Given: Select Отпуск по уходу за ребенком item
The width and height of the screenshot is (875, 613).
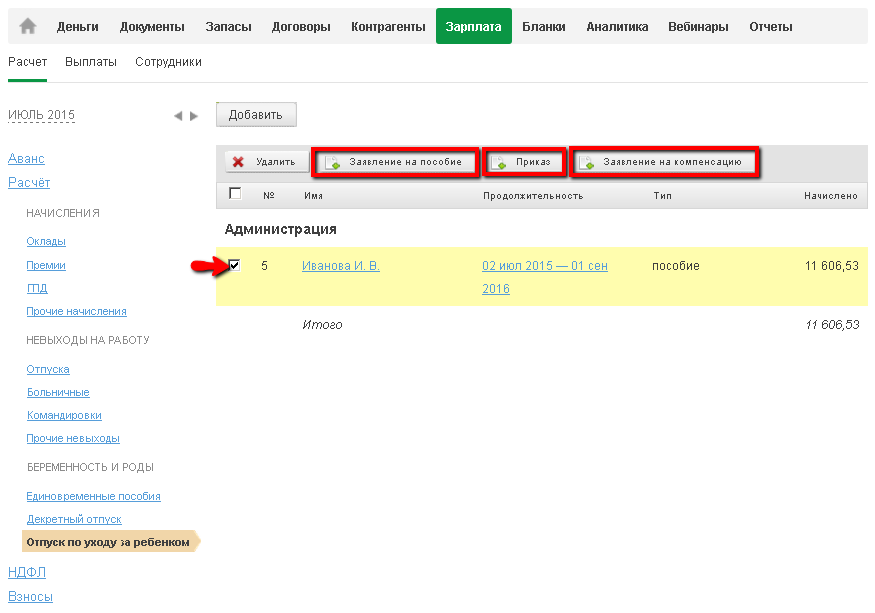Looking at the screenshot, I should [x=110, y=542].
